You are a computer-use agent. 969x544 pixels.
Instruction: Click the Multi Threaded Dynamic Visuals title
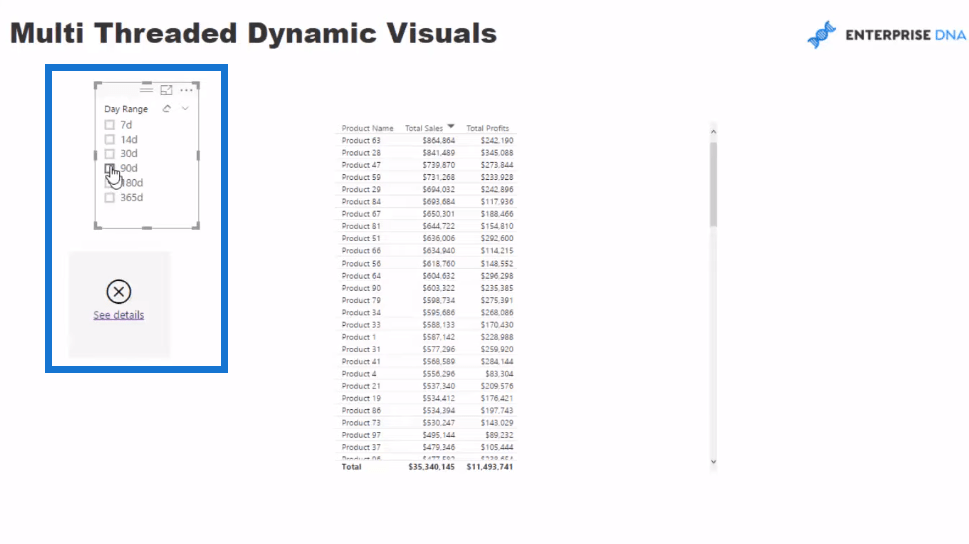[x=253, y=33]
